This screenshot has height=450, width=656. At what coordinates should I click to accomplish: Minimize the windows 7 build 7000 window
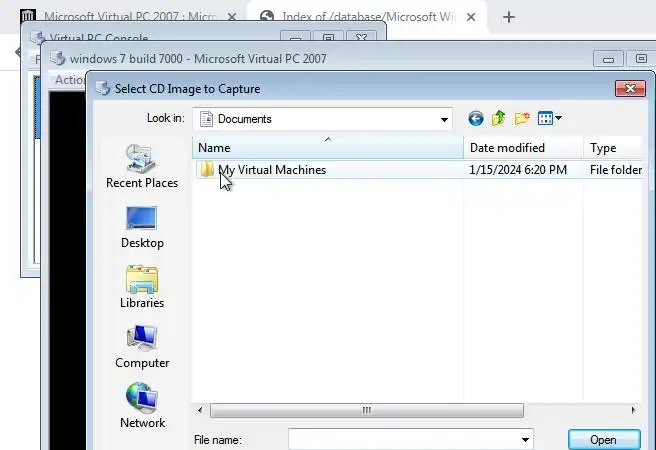608,59
